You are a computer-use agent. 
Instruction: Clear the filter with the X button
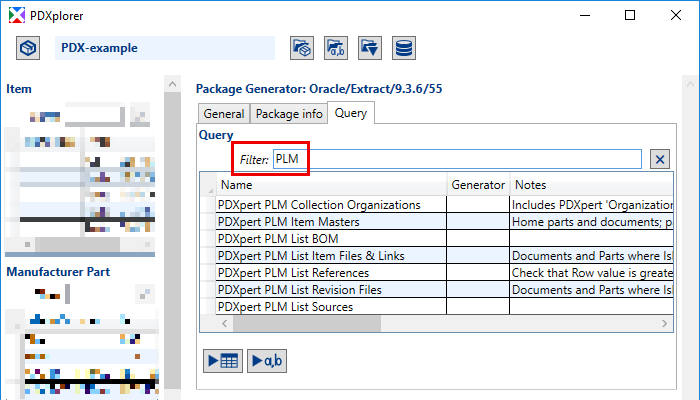pos(660,159)
